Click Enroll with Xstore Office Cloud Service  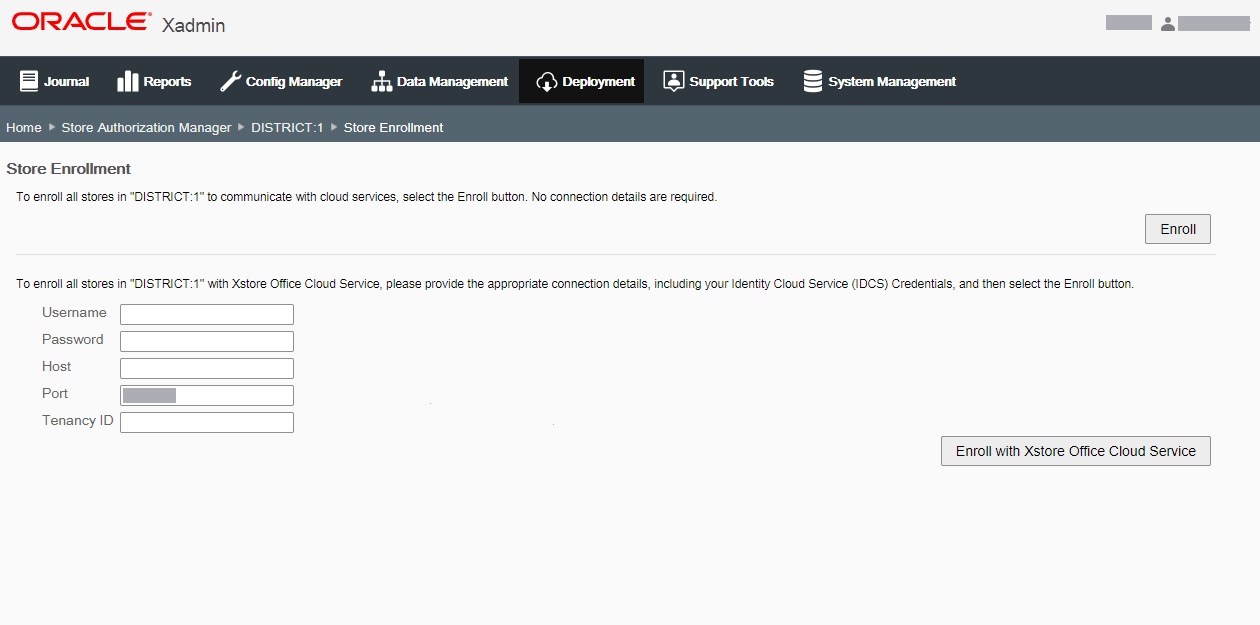pyautogui.click(x=1076, y=451)
